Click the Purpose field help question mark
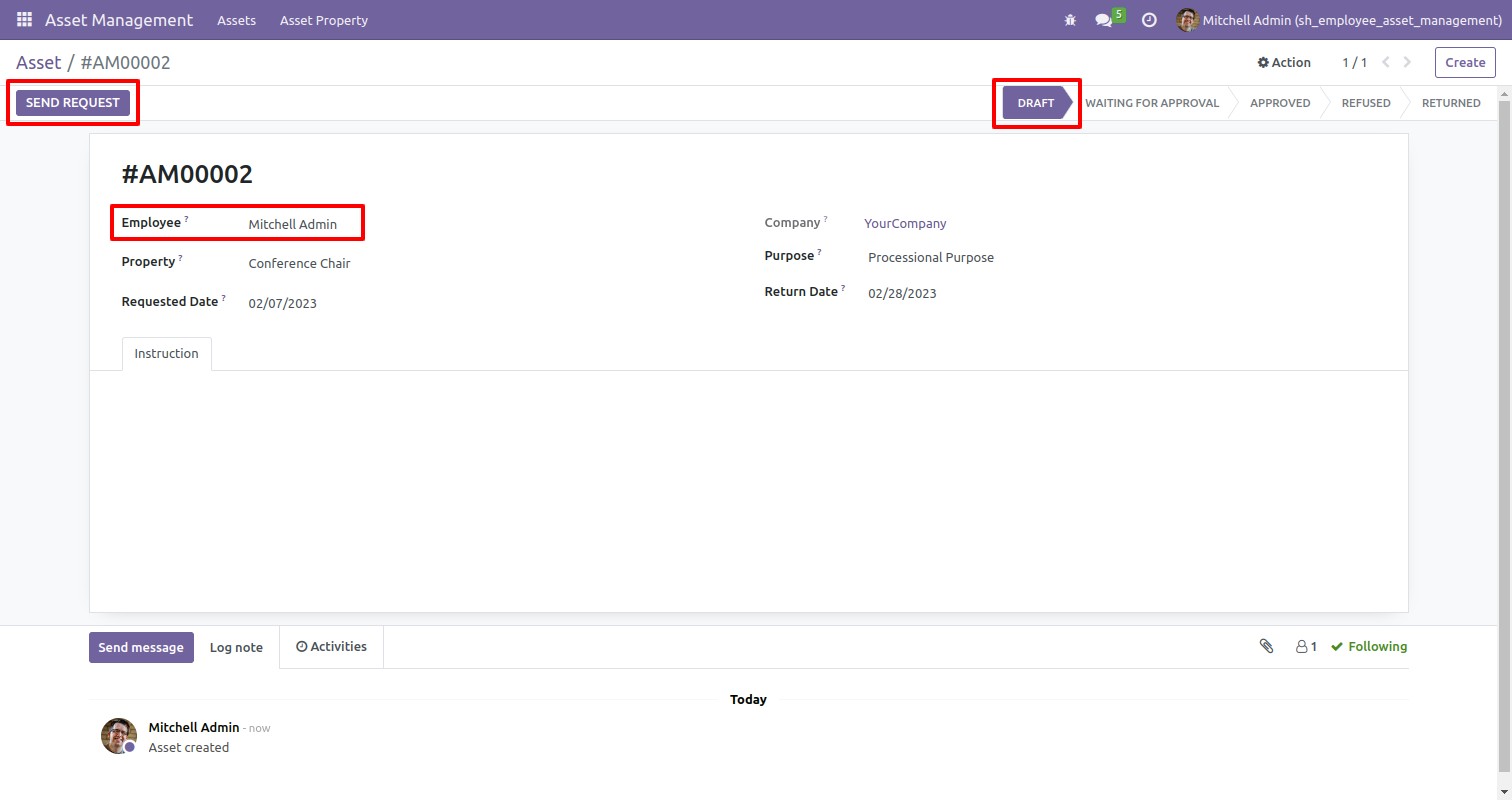The height and width of the screenshot is (800, 1512). click(819, 253)
